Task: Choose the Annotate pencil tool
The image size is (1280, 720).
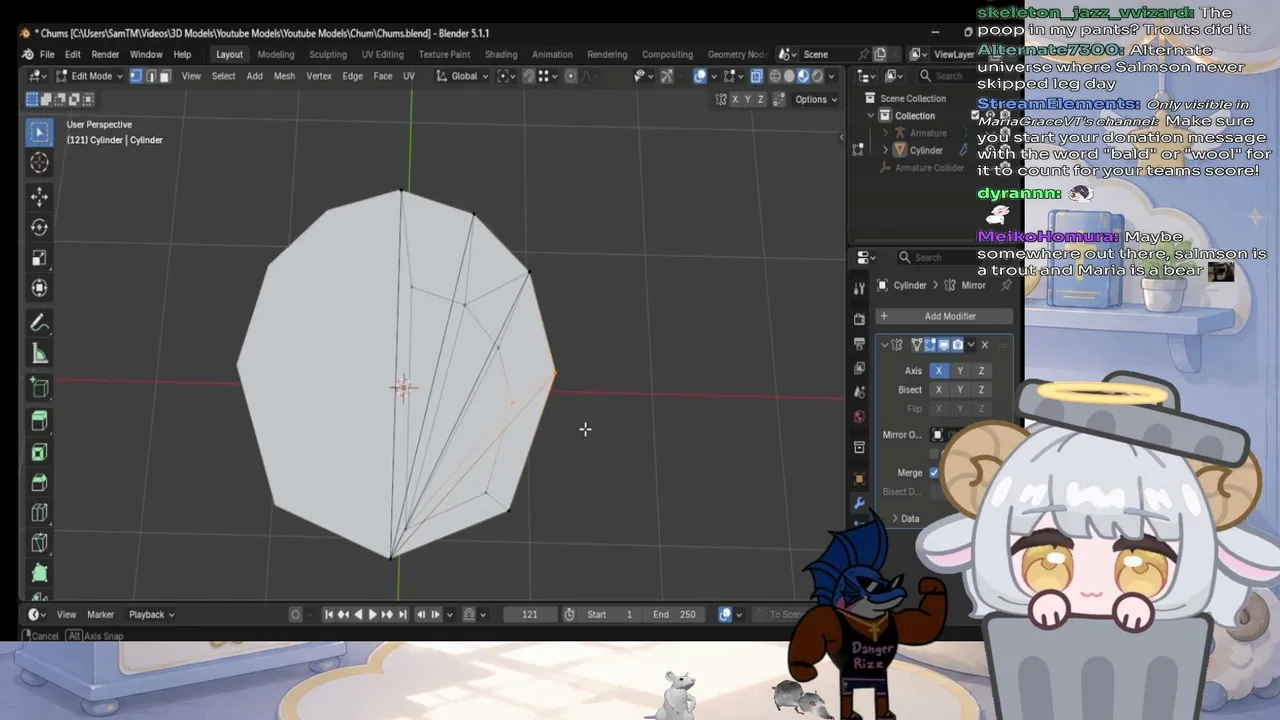Action: (39, 323)
